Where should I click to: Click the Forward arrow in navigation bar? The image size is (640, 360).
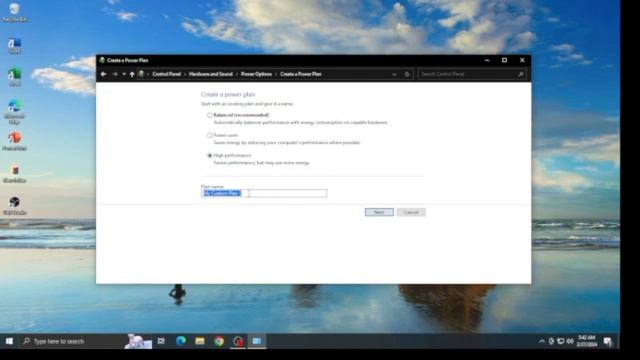tap(115, 74)
